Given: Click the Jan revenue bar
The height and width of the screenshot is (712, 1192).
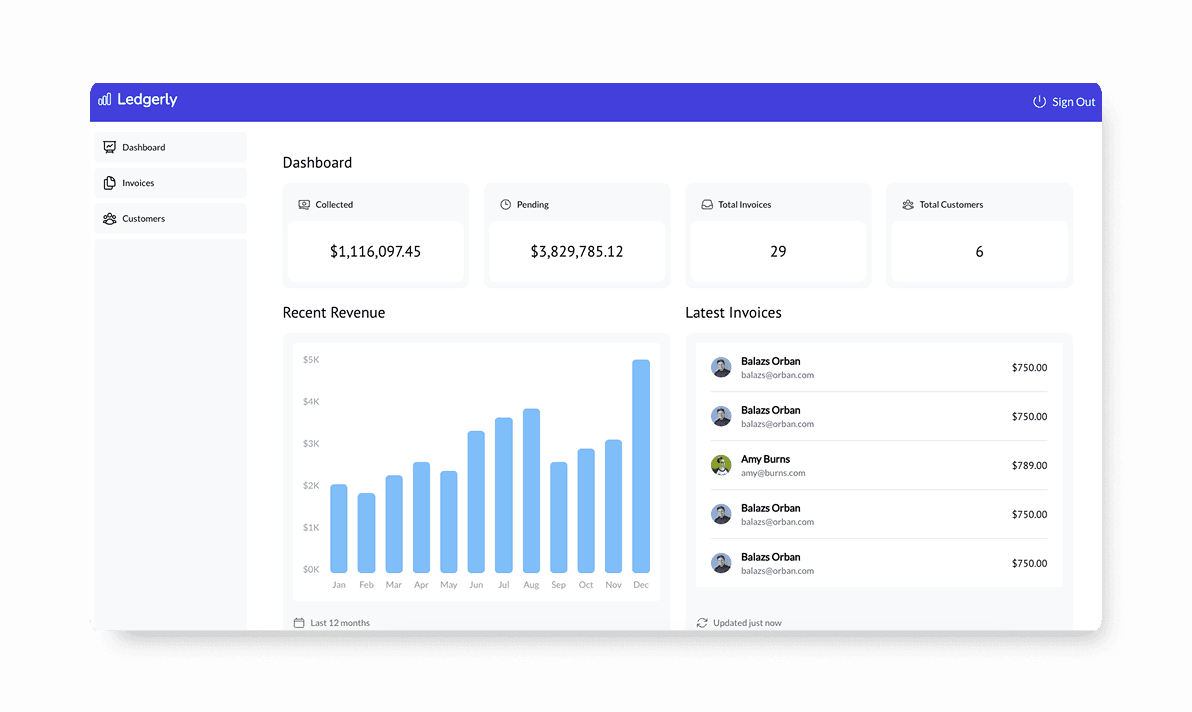Looking at the screenshot, I should pos(339,528).
